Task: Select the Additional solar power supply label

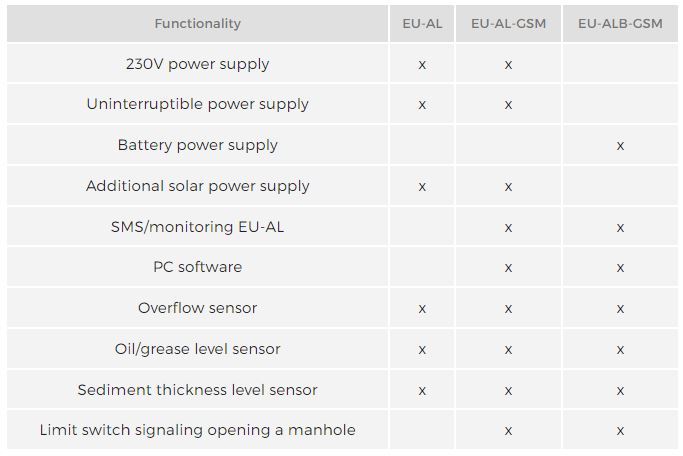Action: coord(198,186)
